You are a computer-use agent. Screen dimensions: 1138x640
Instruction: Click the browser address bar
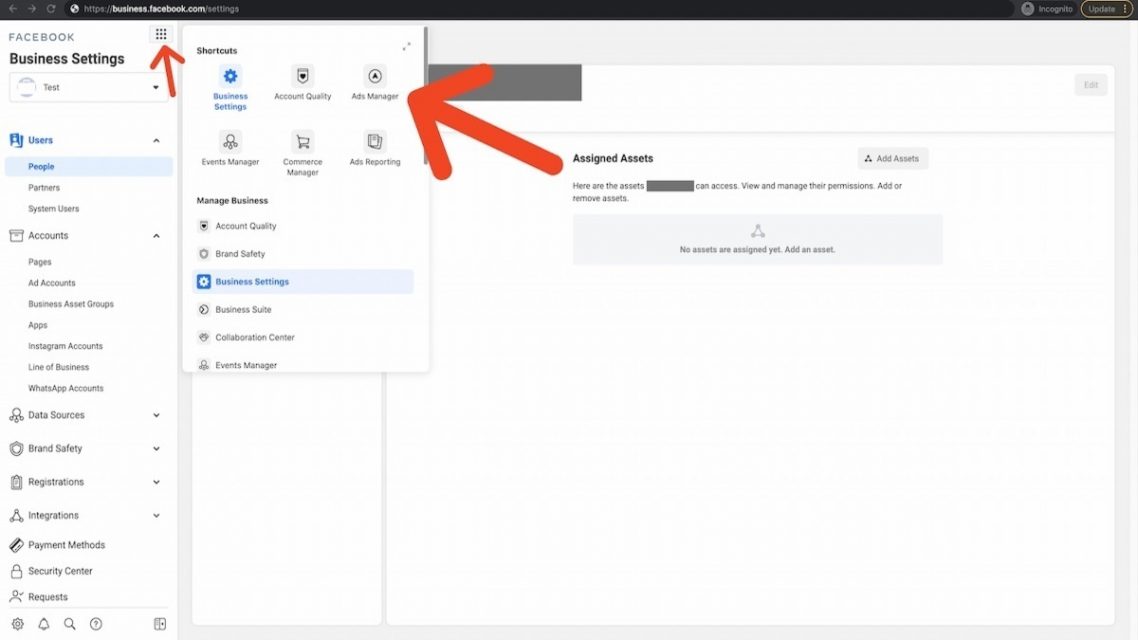[539, 9]
